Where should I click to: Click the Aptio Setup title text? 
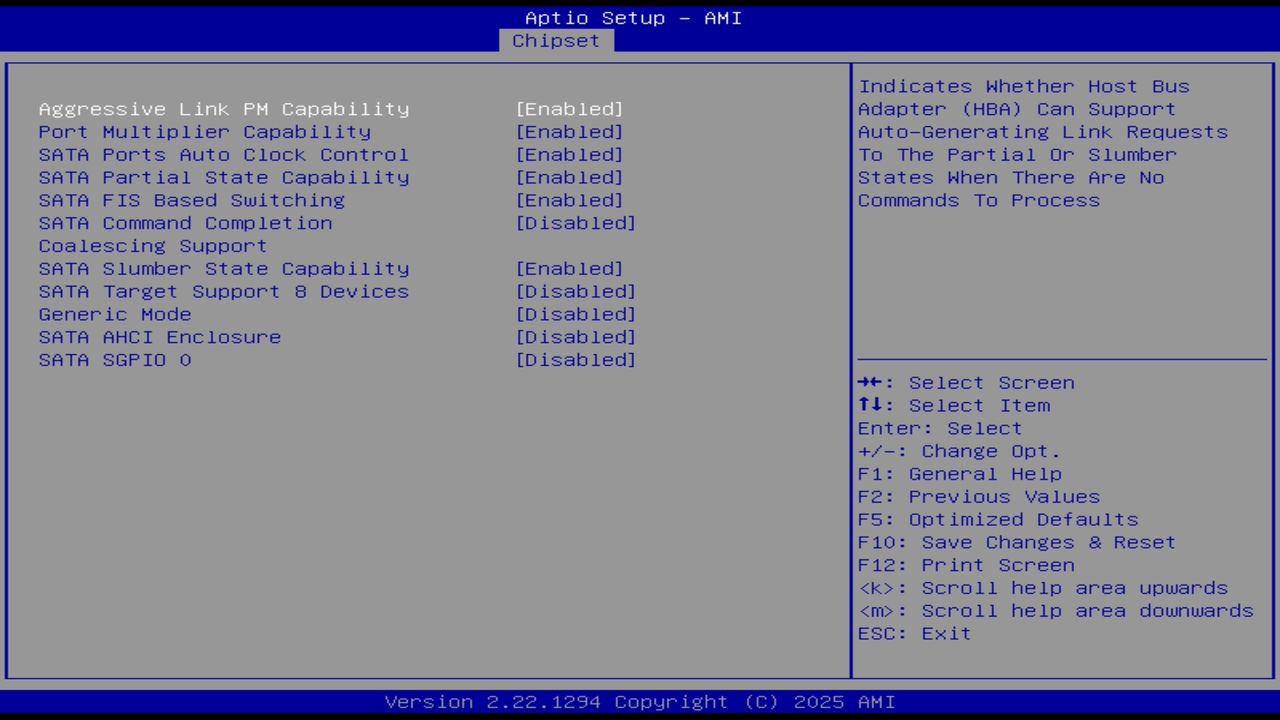pos(632,17)
